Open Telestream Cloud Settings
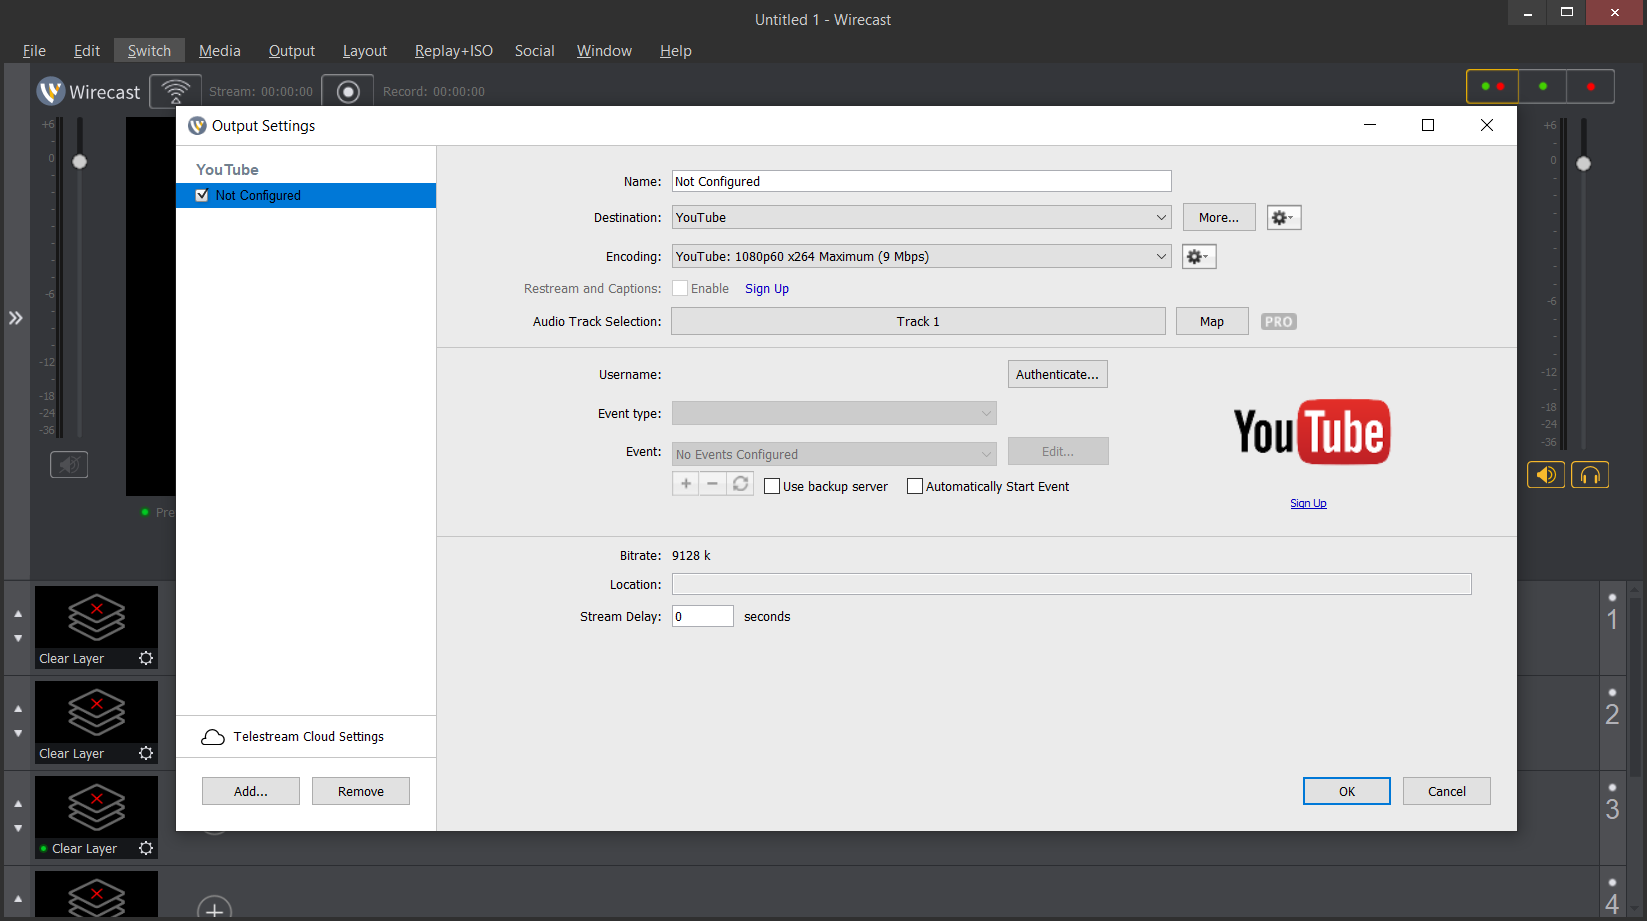 click(x=293, y=737)
